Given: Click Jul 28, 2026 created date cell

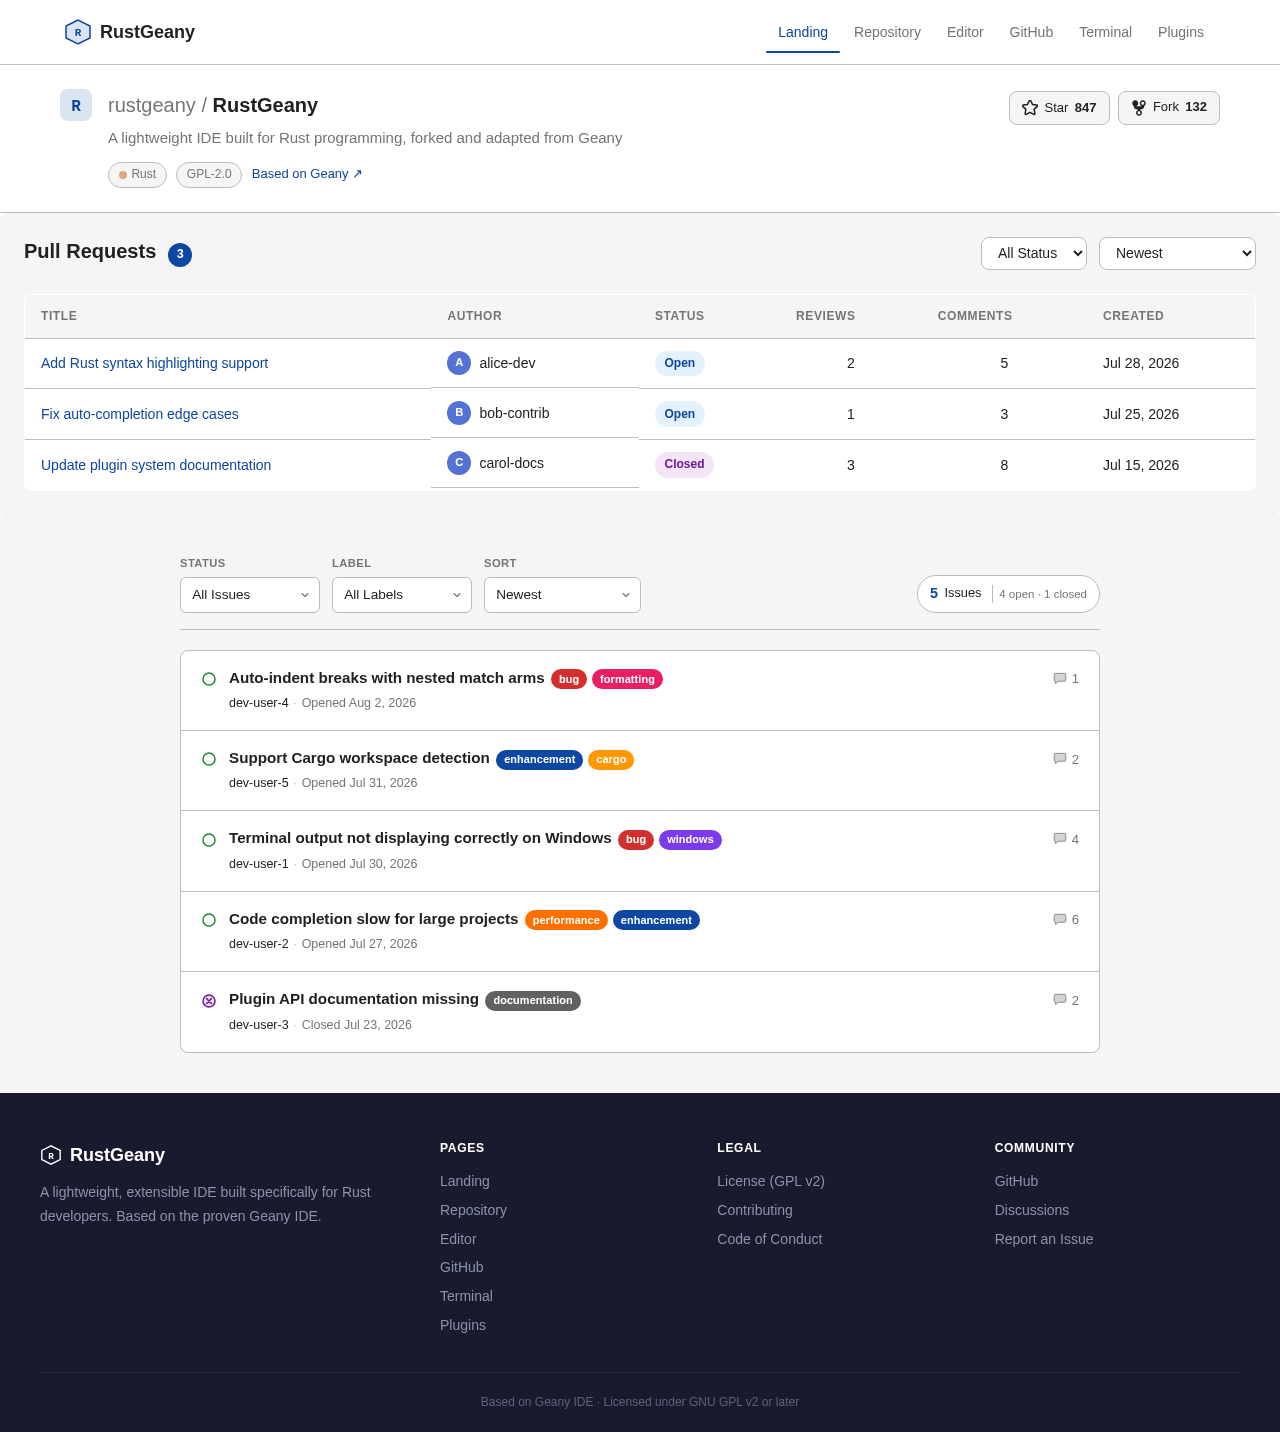Looking at the screenshot, I should click(x=1141, y=363).
